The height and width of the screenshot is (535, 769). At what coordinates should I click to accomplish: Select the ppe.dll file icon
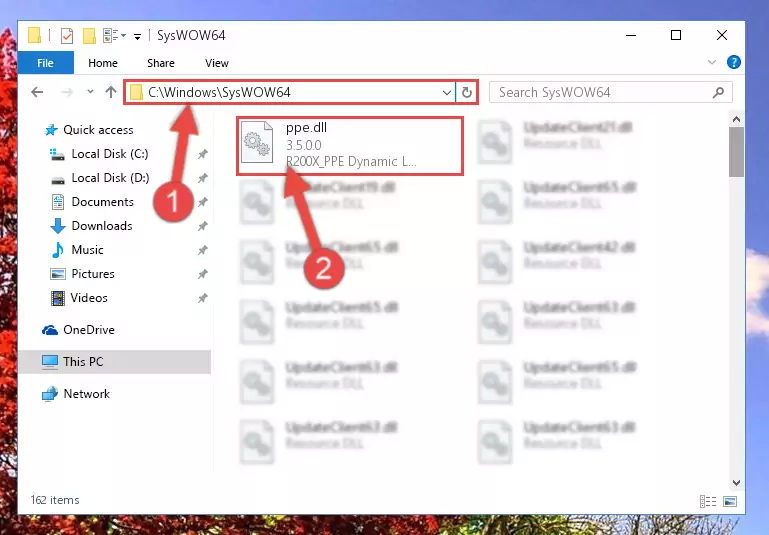257,142
